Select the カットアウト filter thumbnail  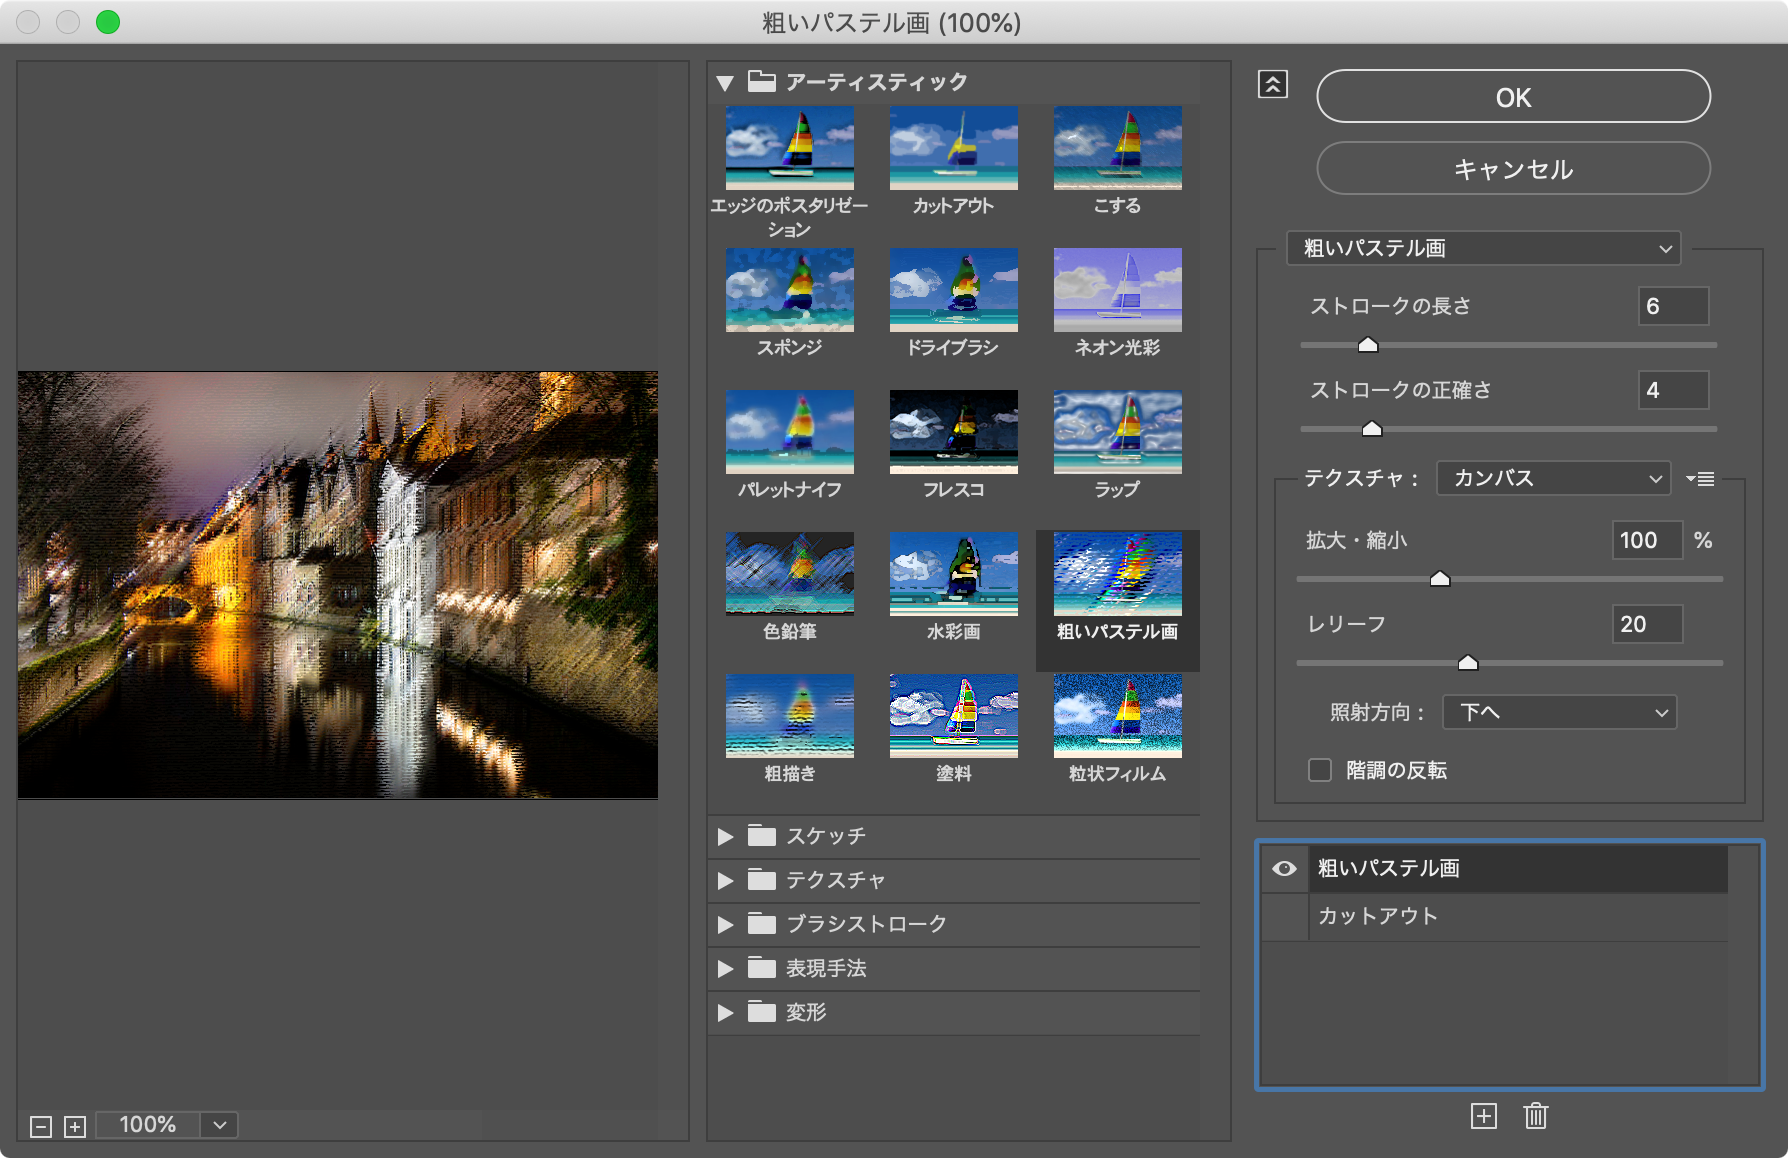click(x=952, y=147)
